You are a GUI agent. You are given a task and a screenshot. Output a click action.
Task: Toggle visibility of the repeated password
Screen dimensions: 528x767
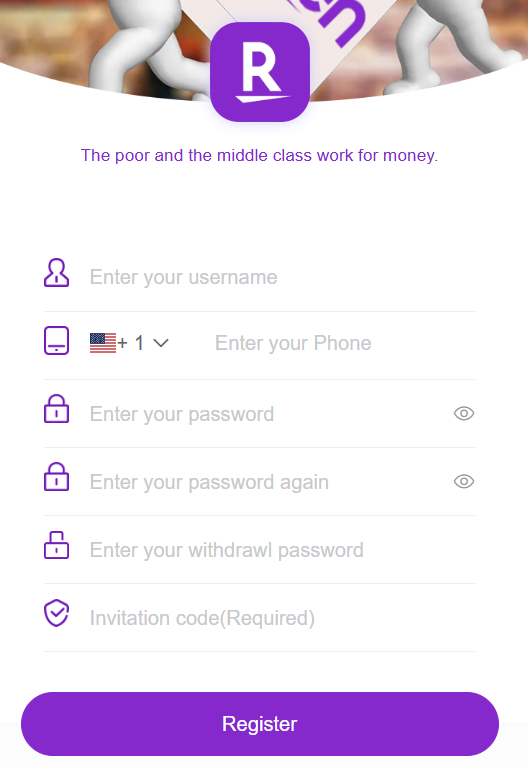tap(463, 482)
